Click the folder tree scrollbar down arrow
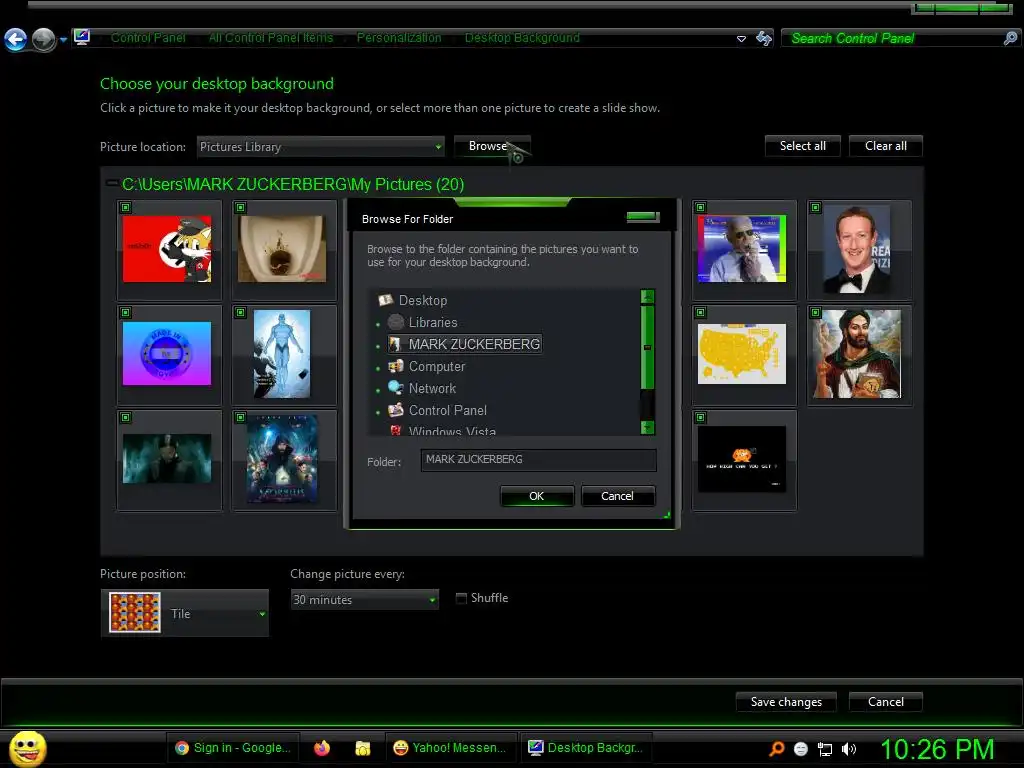The width and height of the screenshot is (1024, 768). pyautogui.click(x=647, y=428)
